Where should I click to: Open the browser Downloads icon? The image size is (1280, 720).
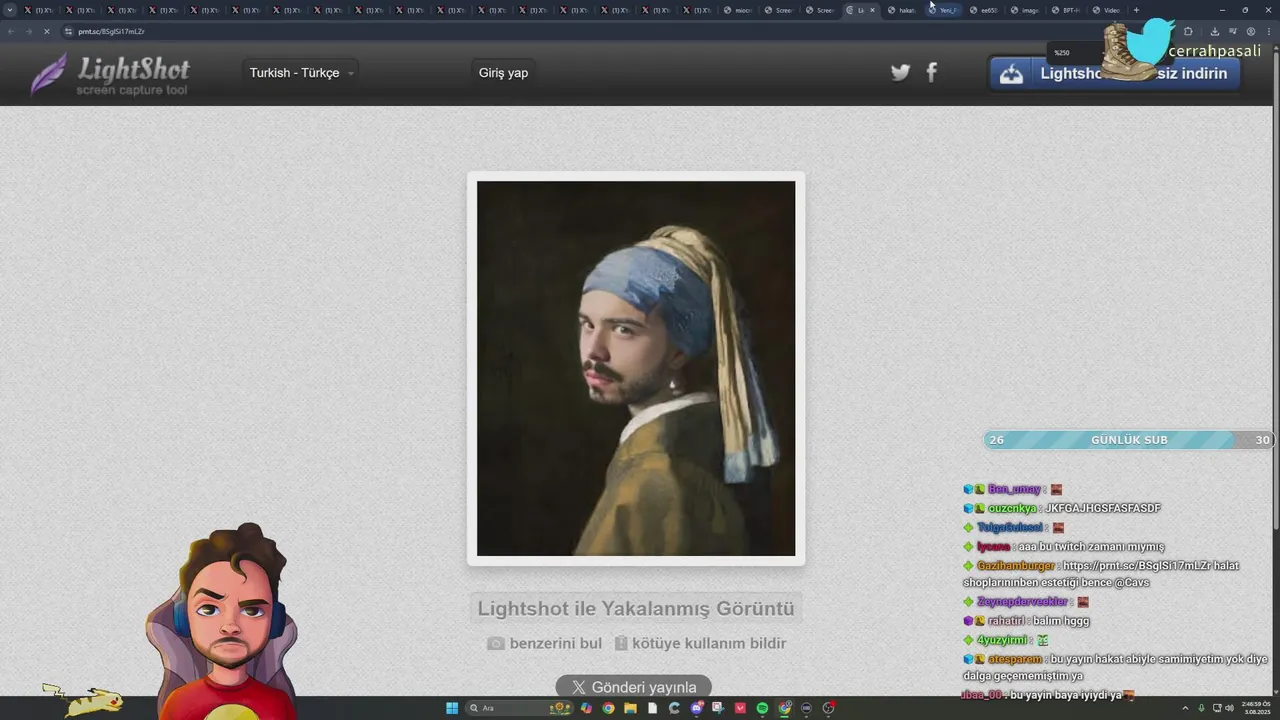[x=1214, y=31]
